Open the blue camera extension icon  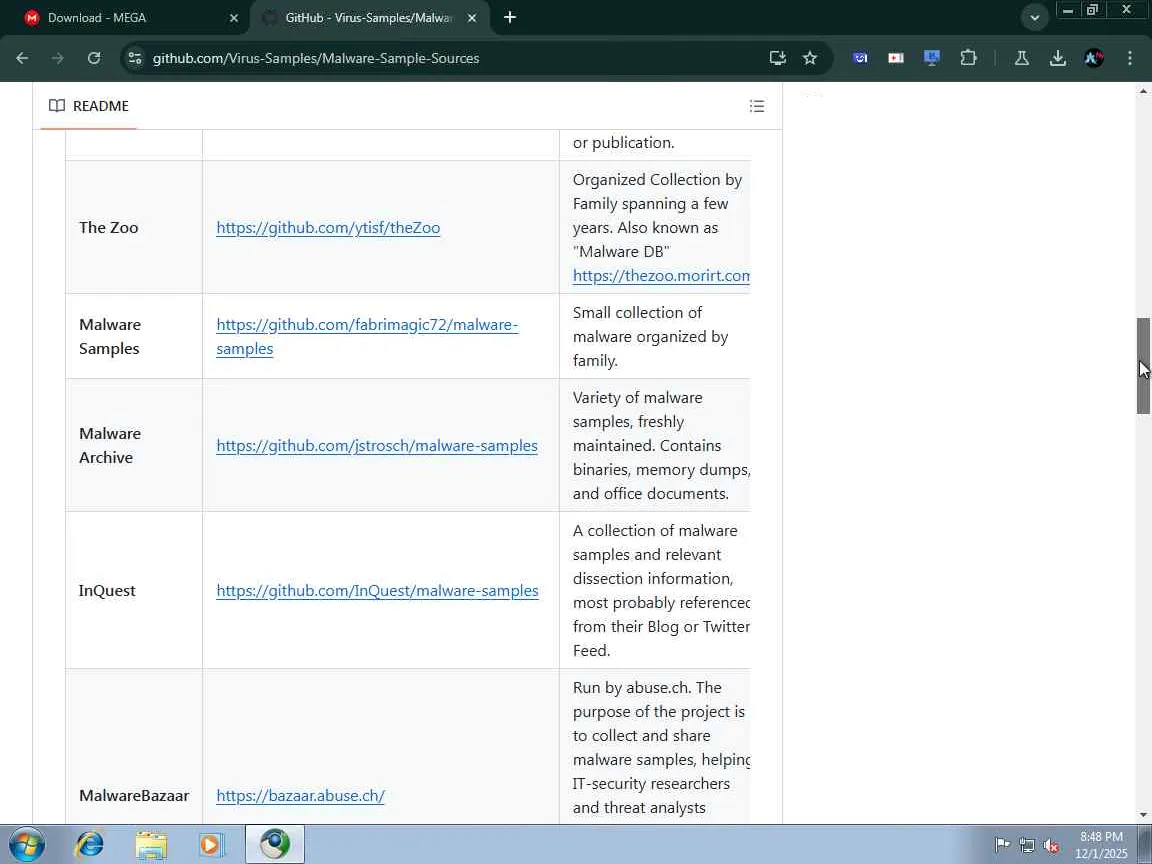coord(860,58)
